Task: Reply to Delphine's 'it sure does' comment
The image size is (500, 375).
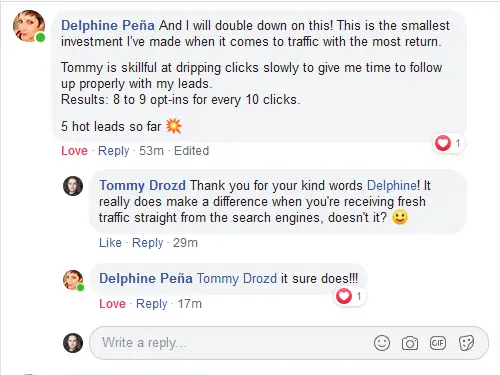Action: 152,304
